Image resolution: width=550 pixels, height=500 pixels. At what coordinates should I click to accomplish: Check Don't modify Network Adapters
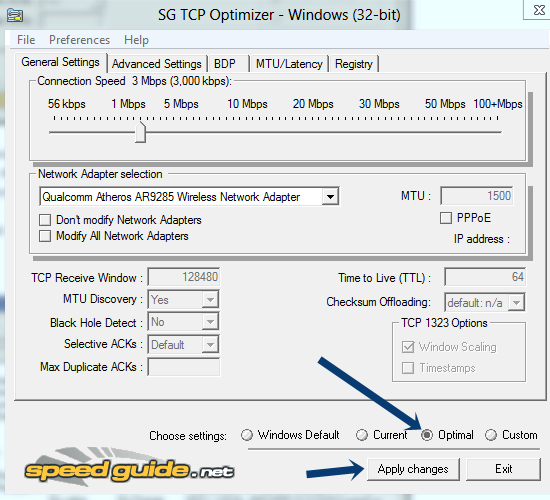point(45,220)
